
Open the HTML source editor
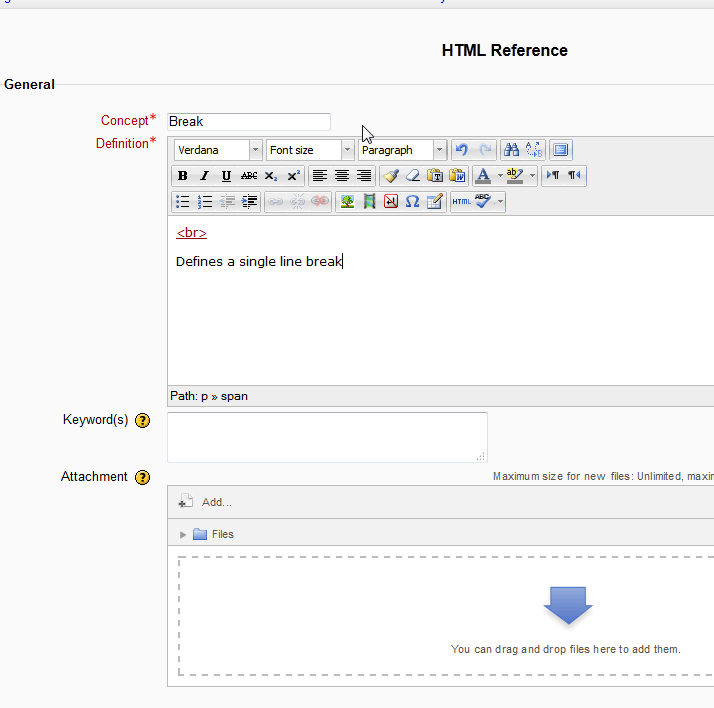tap(461, 202)
